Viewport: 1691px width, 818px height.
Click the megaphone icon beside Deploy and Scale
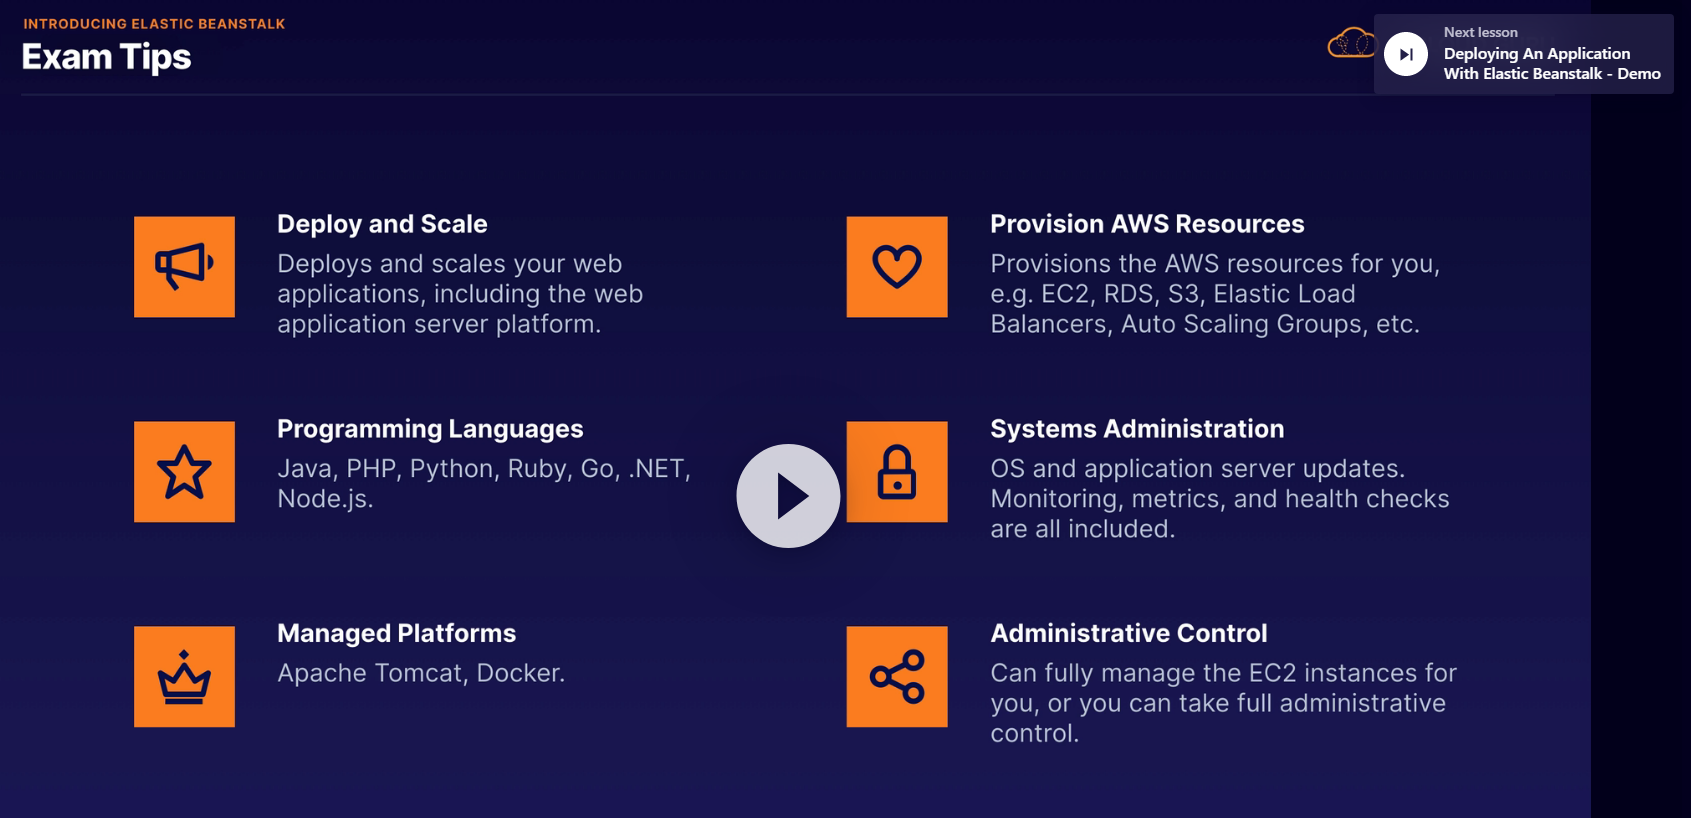[184, 267]
